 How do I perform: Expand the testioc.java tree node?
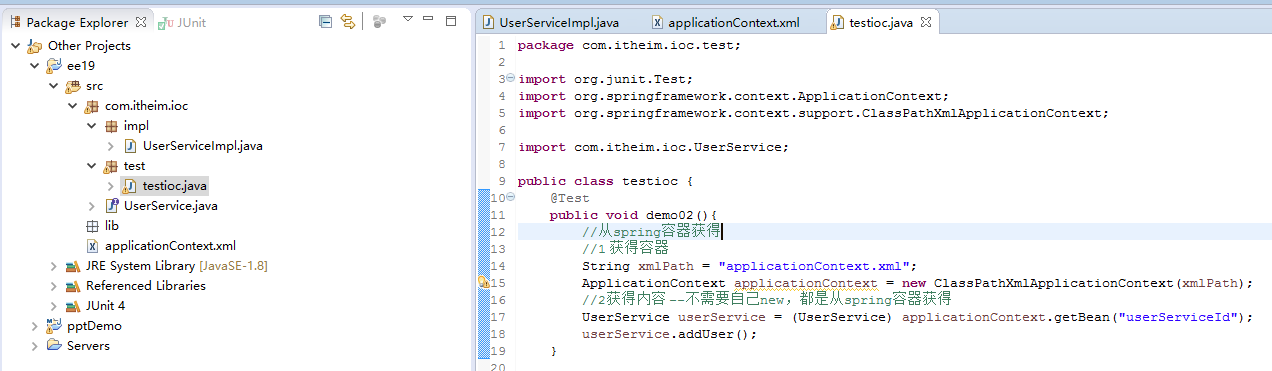tap(110, 186)
